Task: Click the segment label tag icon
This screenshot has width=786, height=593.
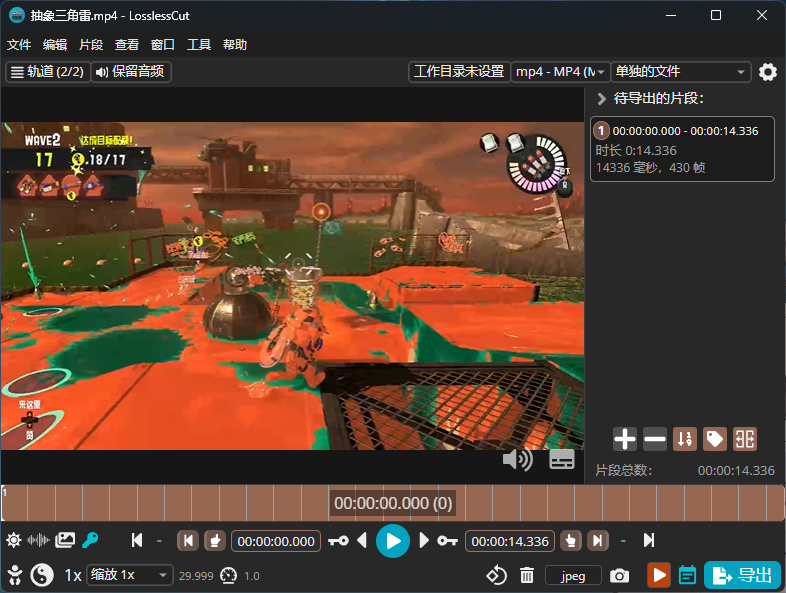Action: tap(715, 439)
